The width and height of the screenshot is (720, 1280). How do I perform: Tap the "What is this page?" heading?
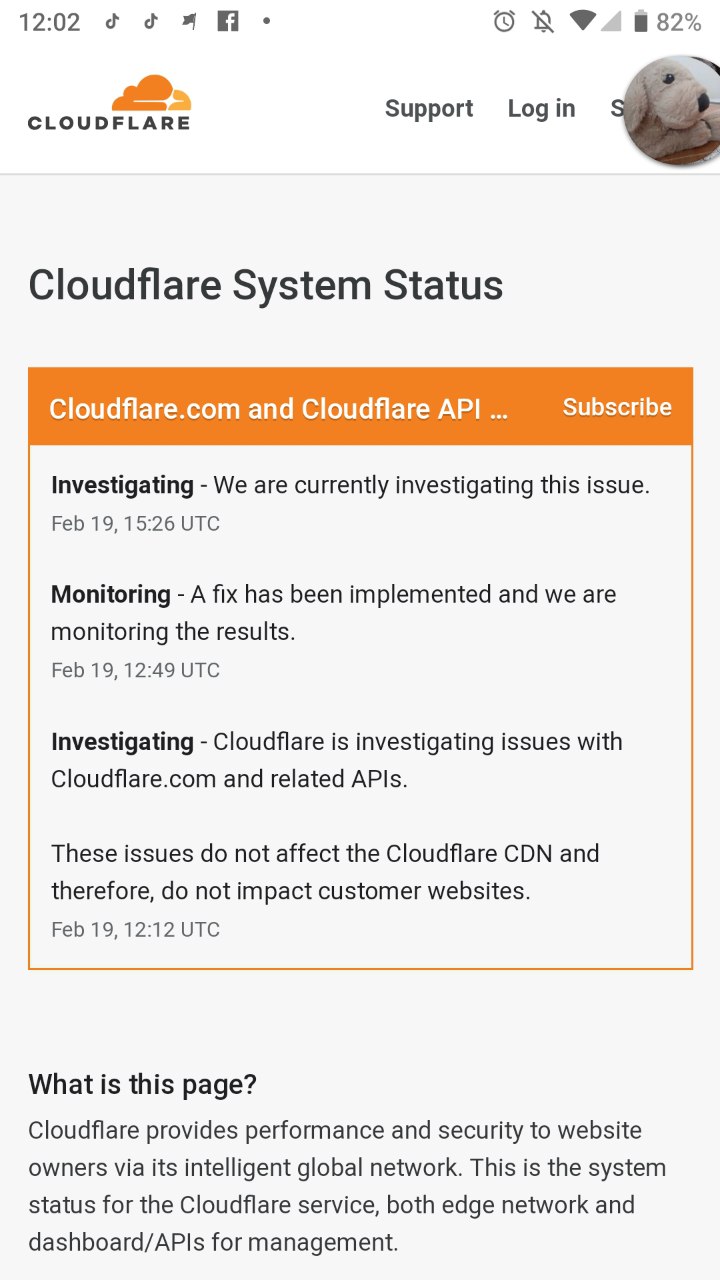click(x=142, y=1084)
